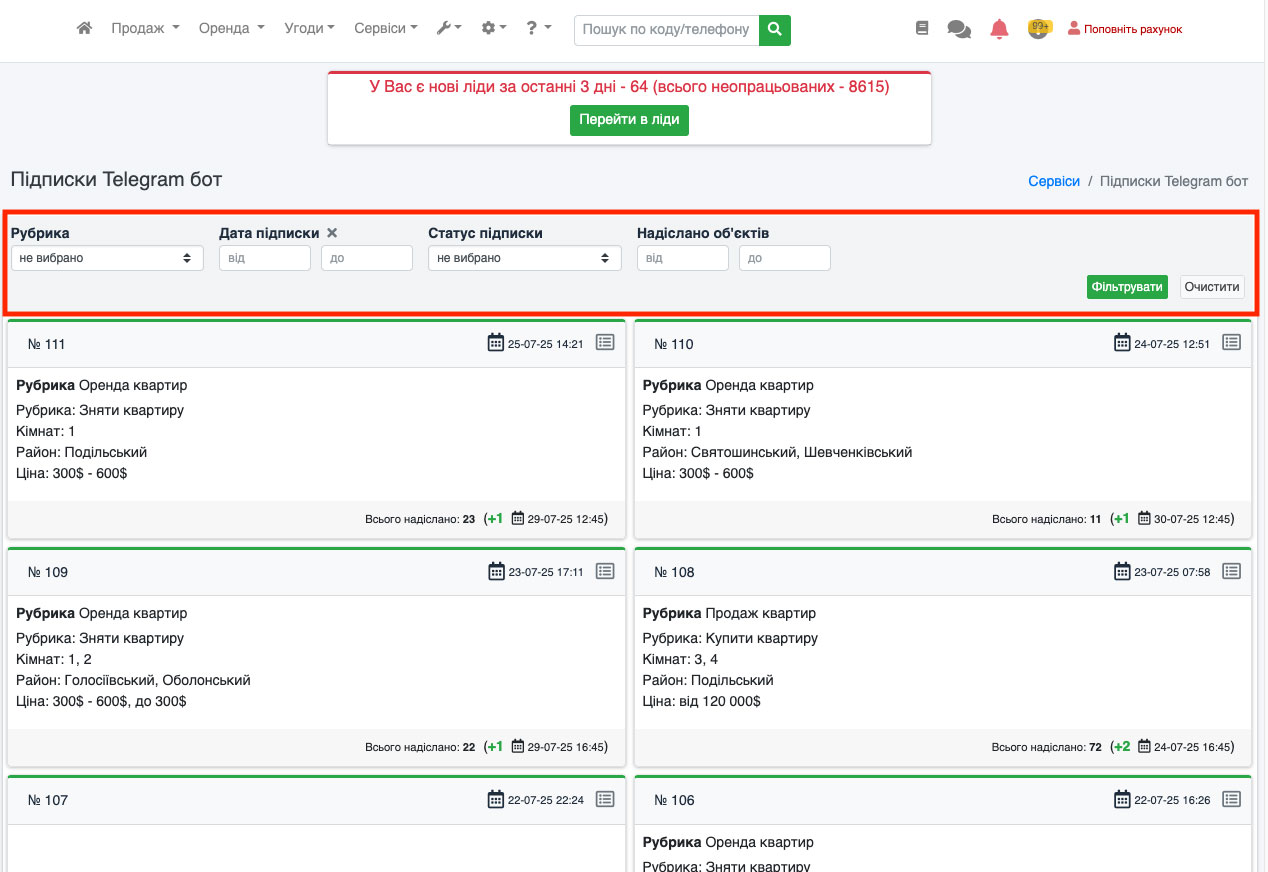Open the Оренда menu

(x=231, y=29)
